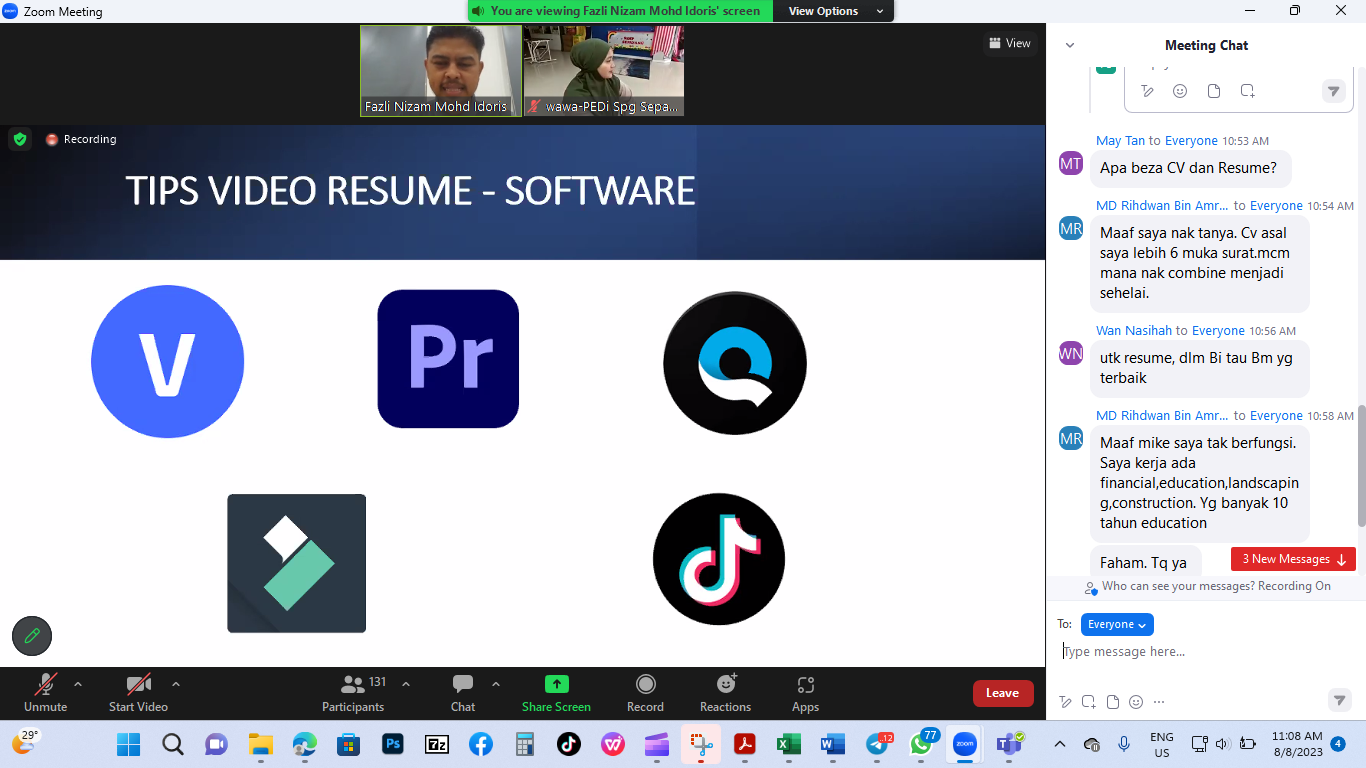Click the green Share Screen icon

[556, 685]
